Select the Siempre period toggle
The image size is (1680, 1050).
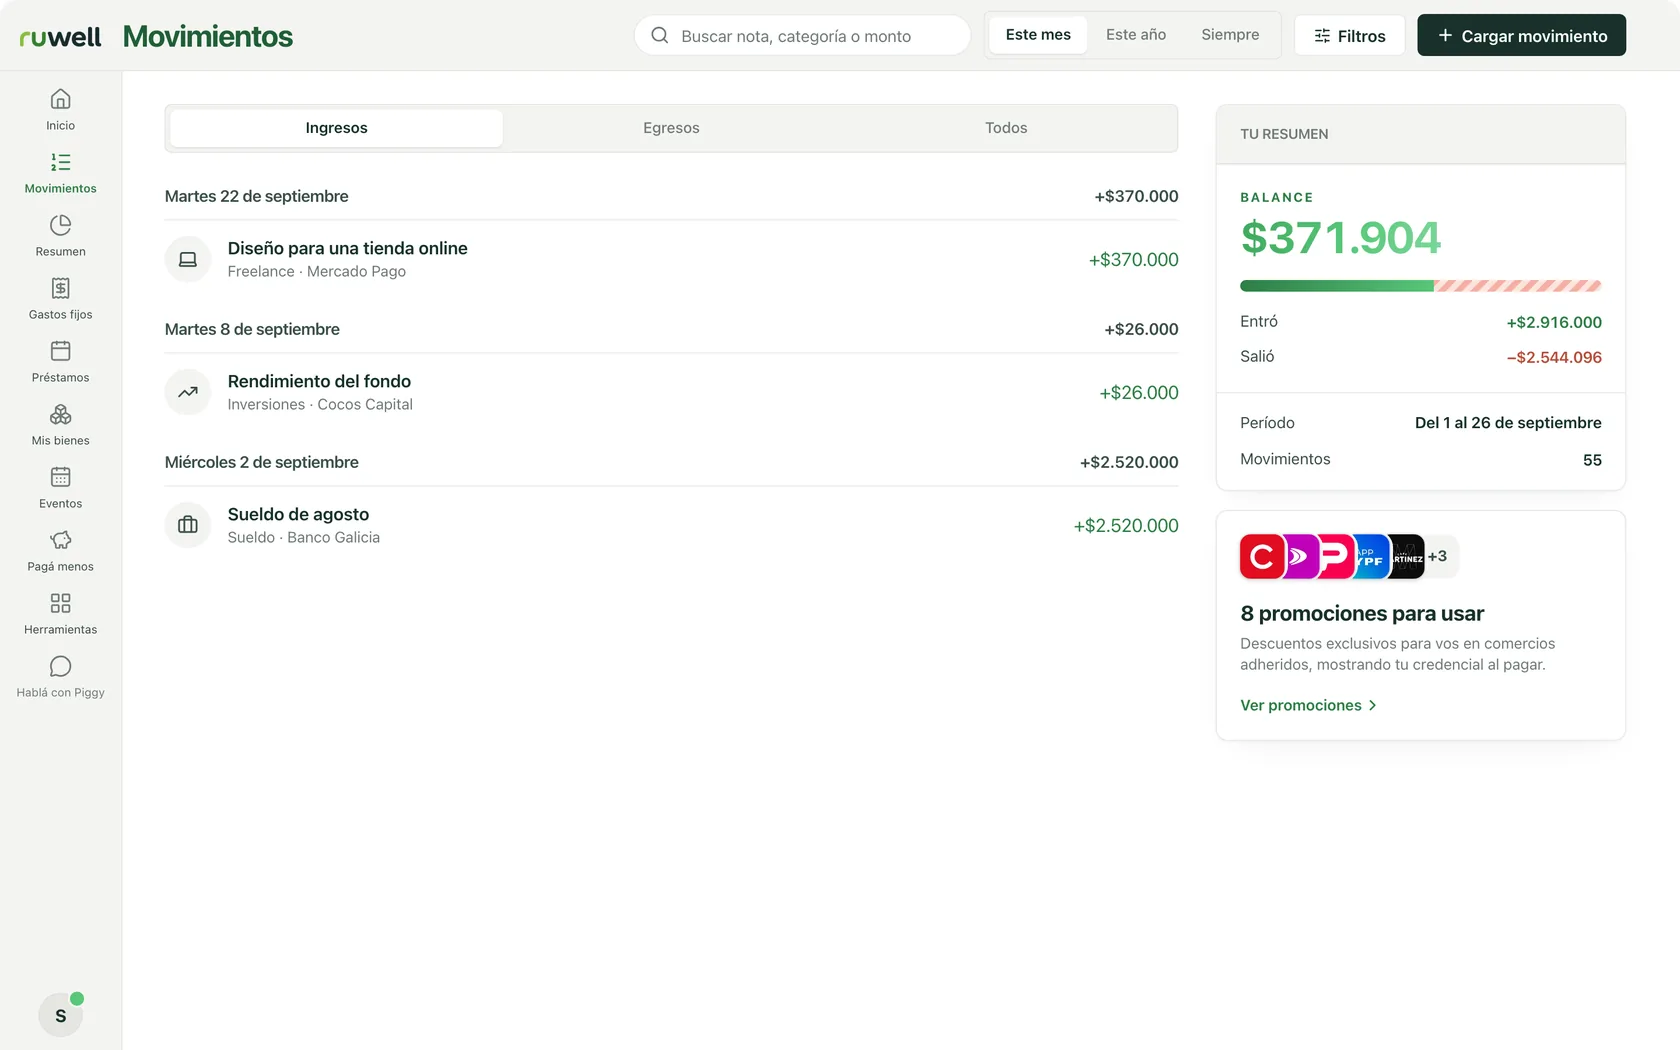click(1230, 35)
